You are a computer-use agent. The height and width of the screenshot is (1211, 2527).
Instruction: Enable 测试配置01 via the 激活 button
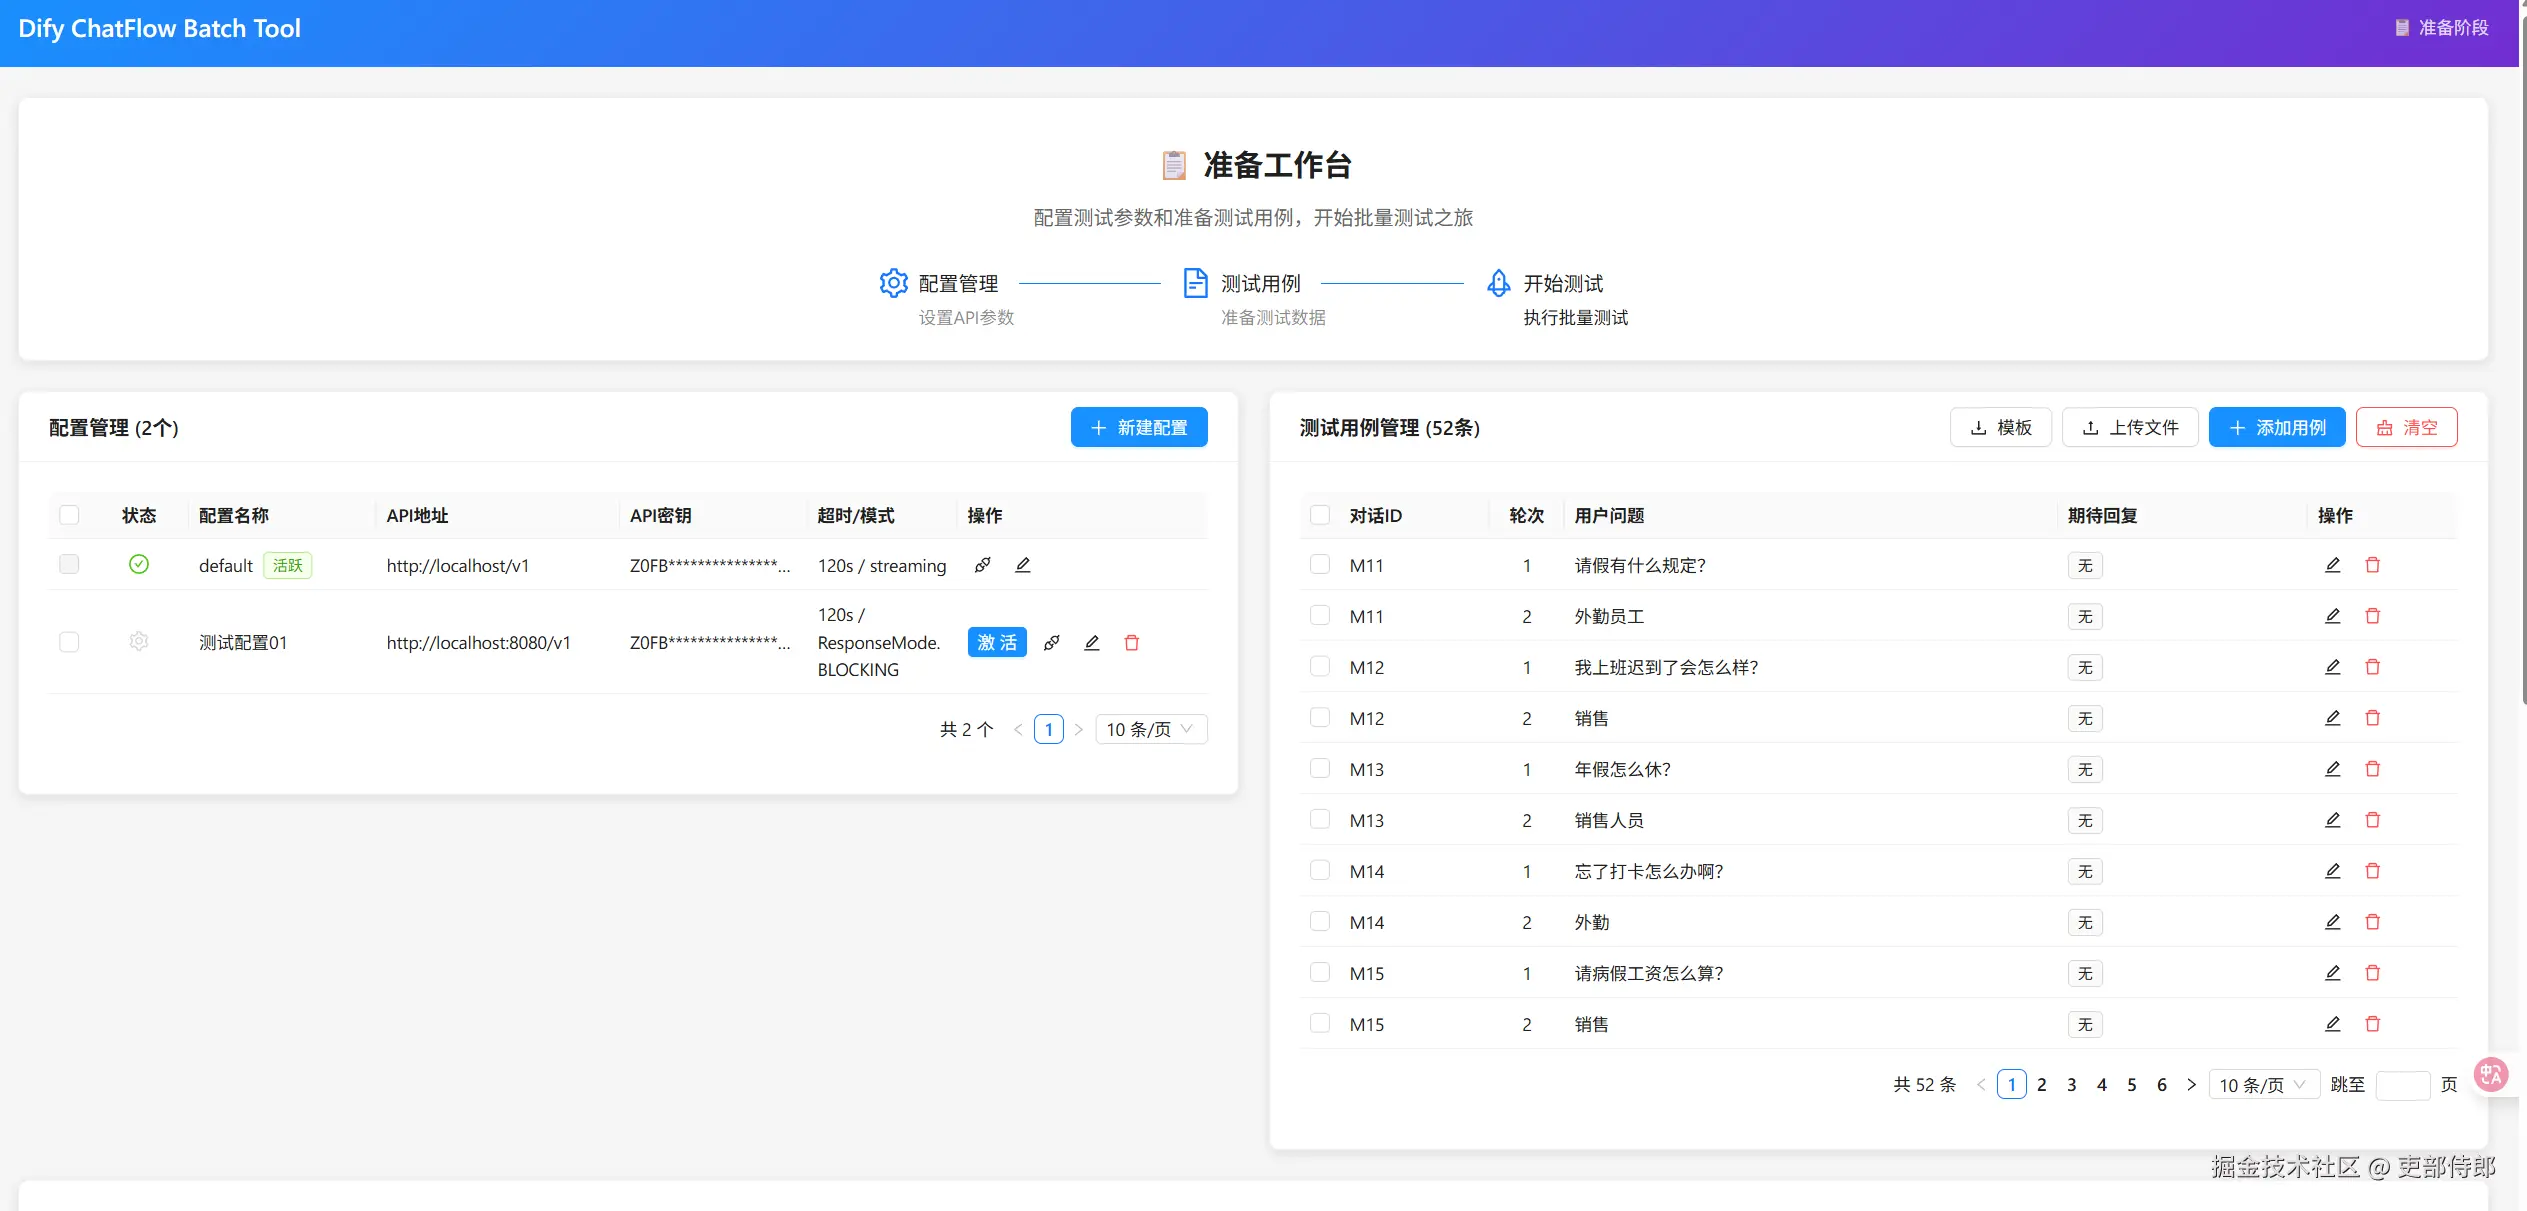[x=996, y=642]
